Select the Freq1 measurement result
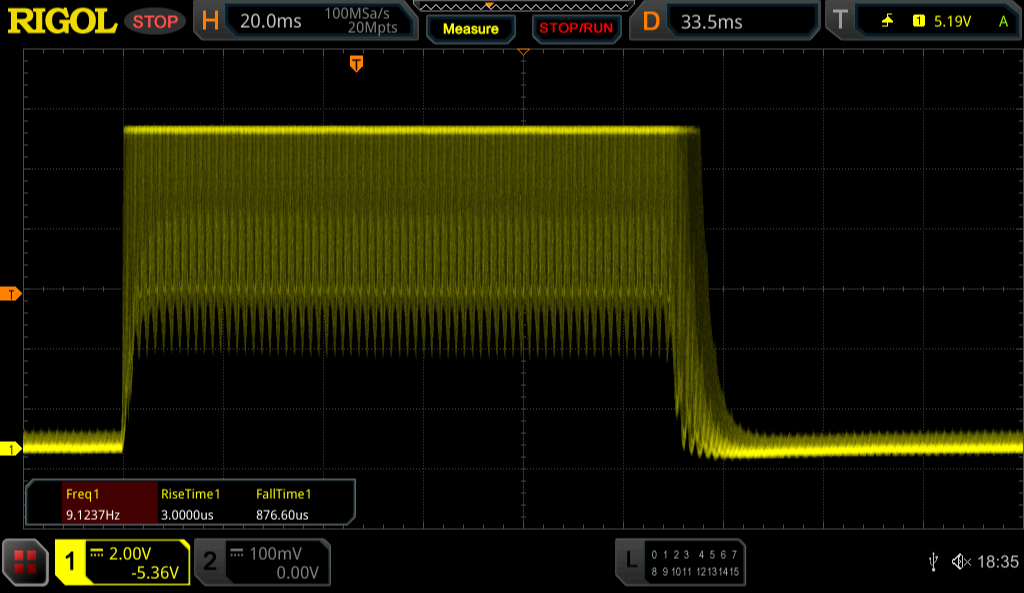The image size is (1024, 593). click(92, 504)
